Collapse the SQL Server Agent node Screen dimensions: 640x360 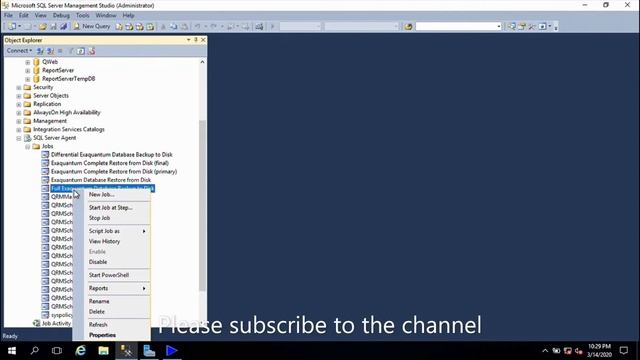(19, 138)
